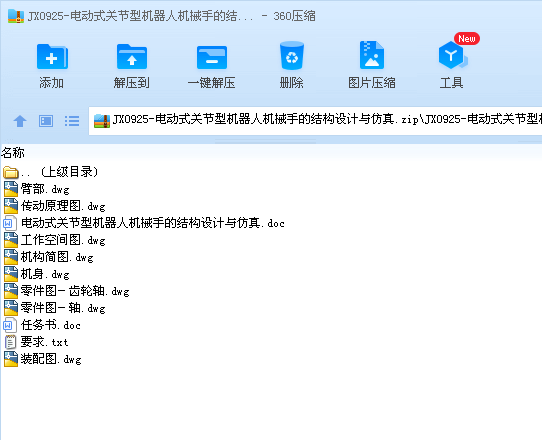Viewport: 542px width, 440px height.
Task: Sort by the 名称 column header
Action: coord(13,152)
